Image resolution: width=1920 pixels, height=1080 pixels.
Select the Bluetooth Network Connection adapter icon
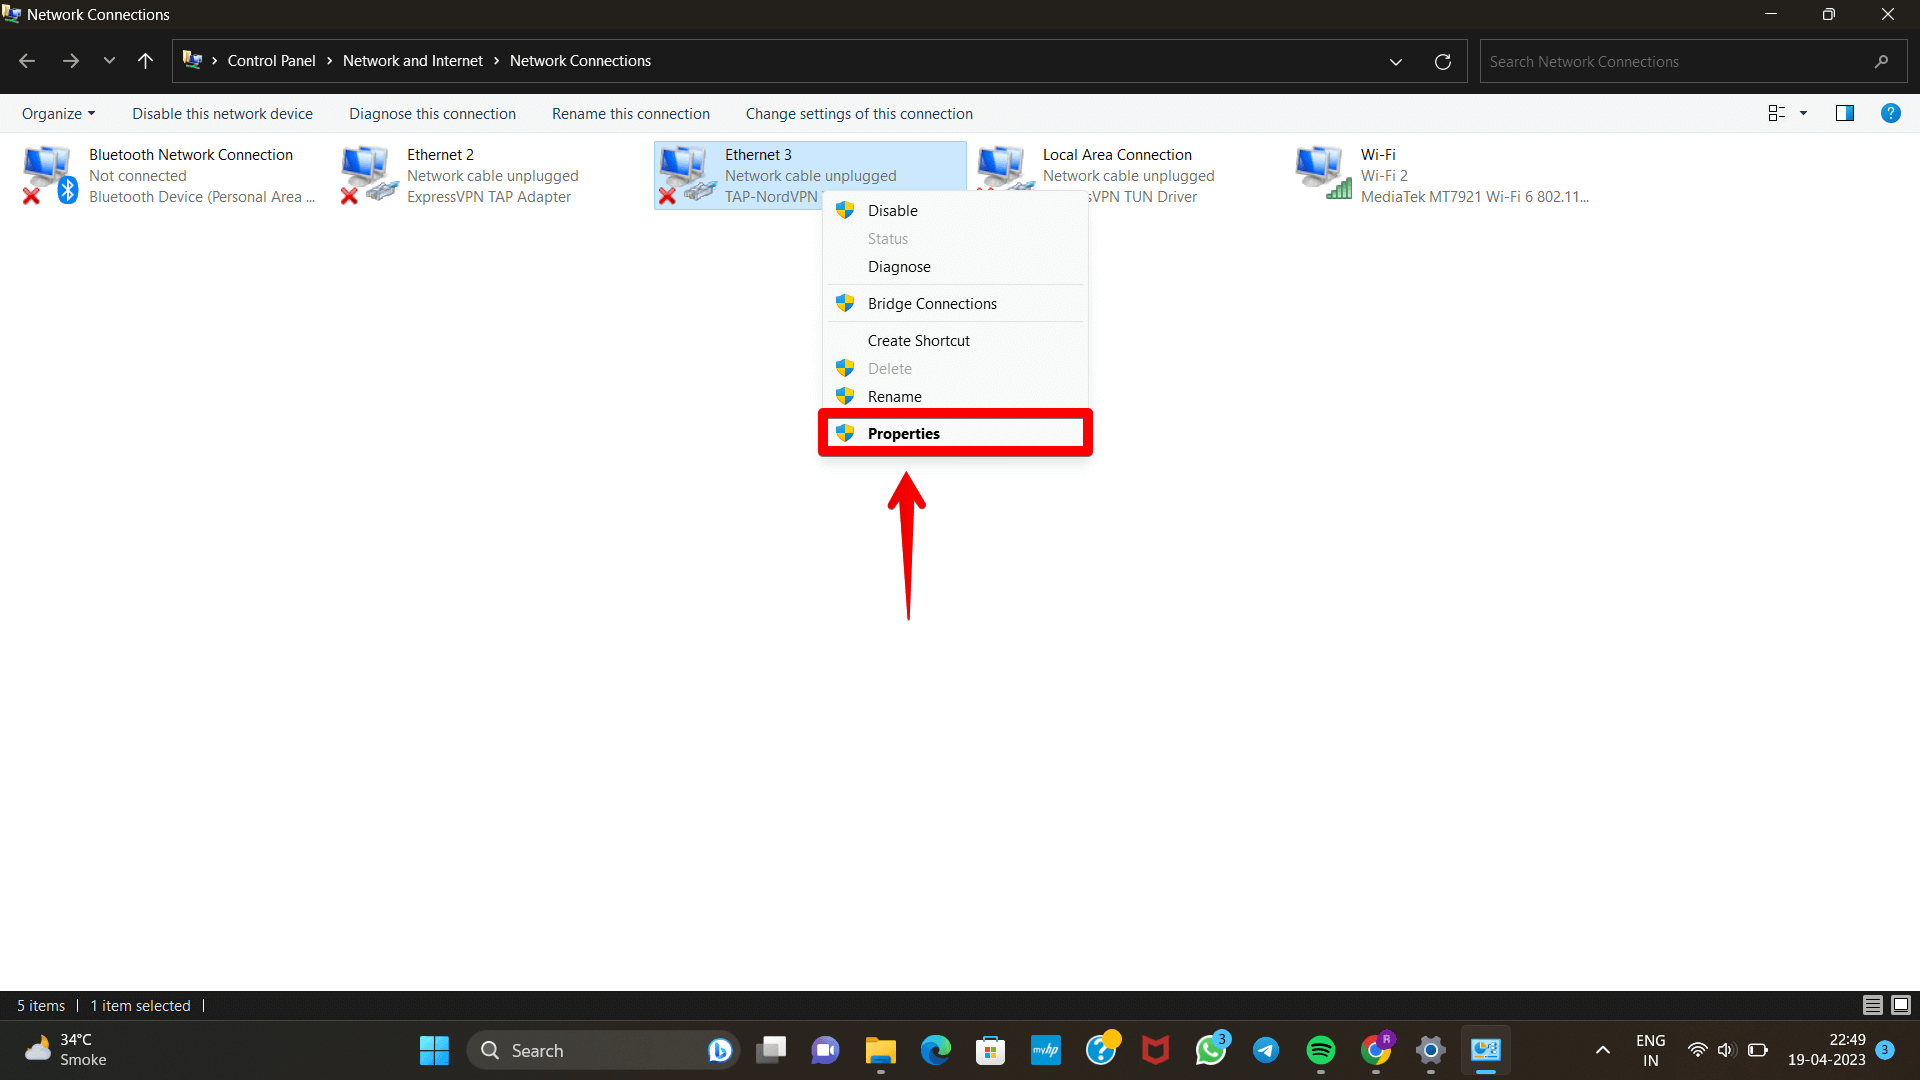(x=50, y=175)
